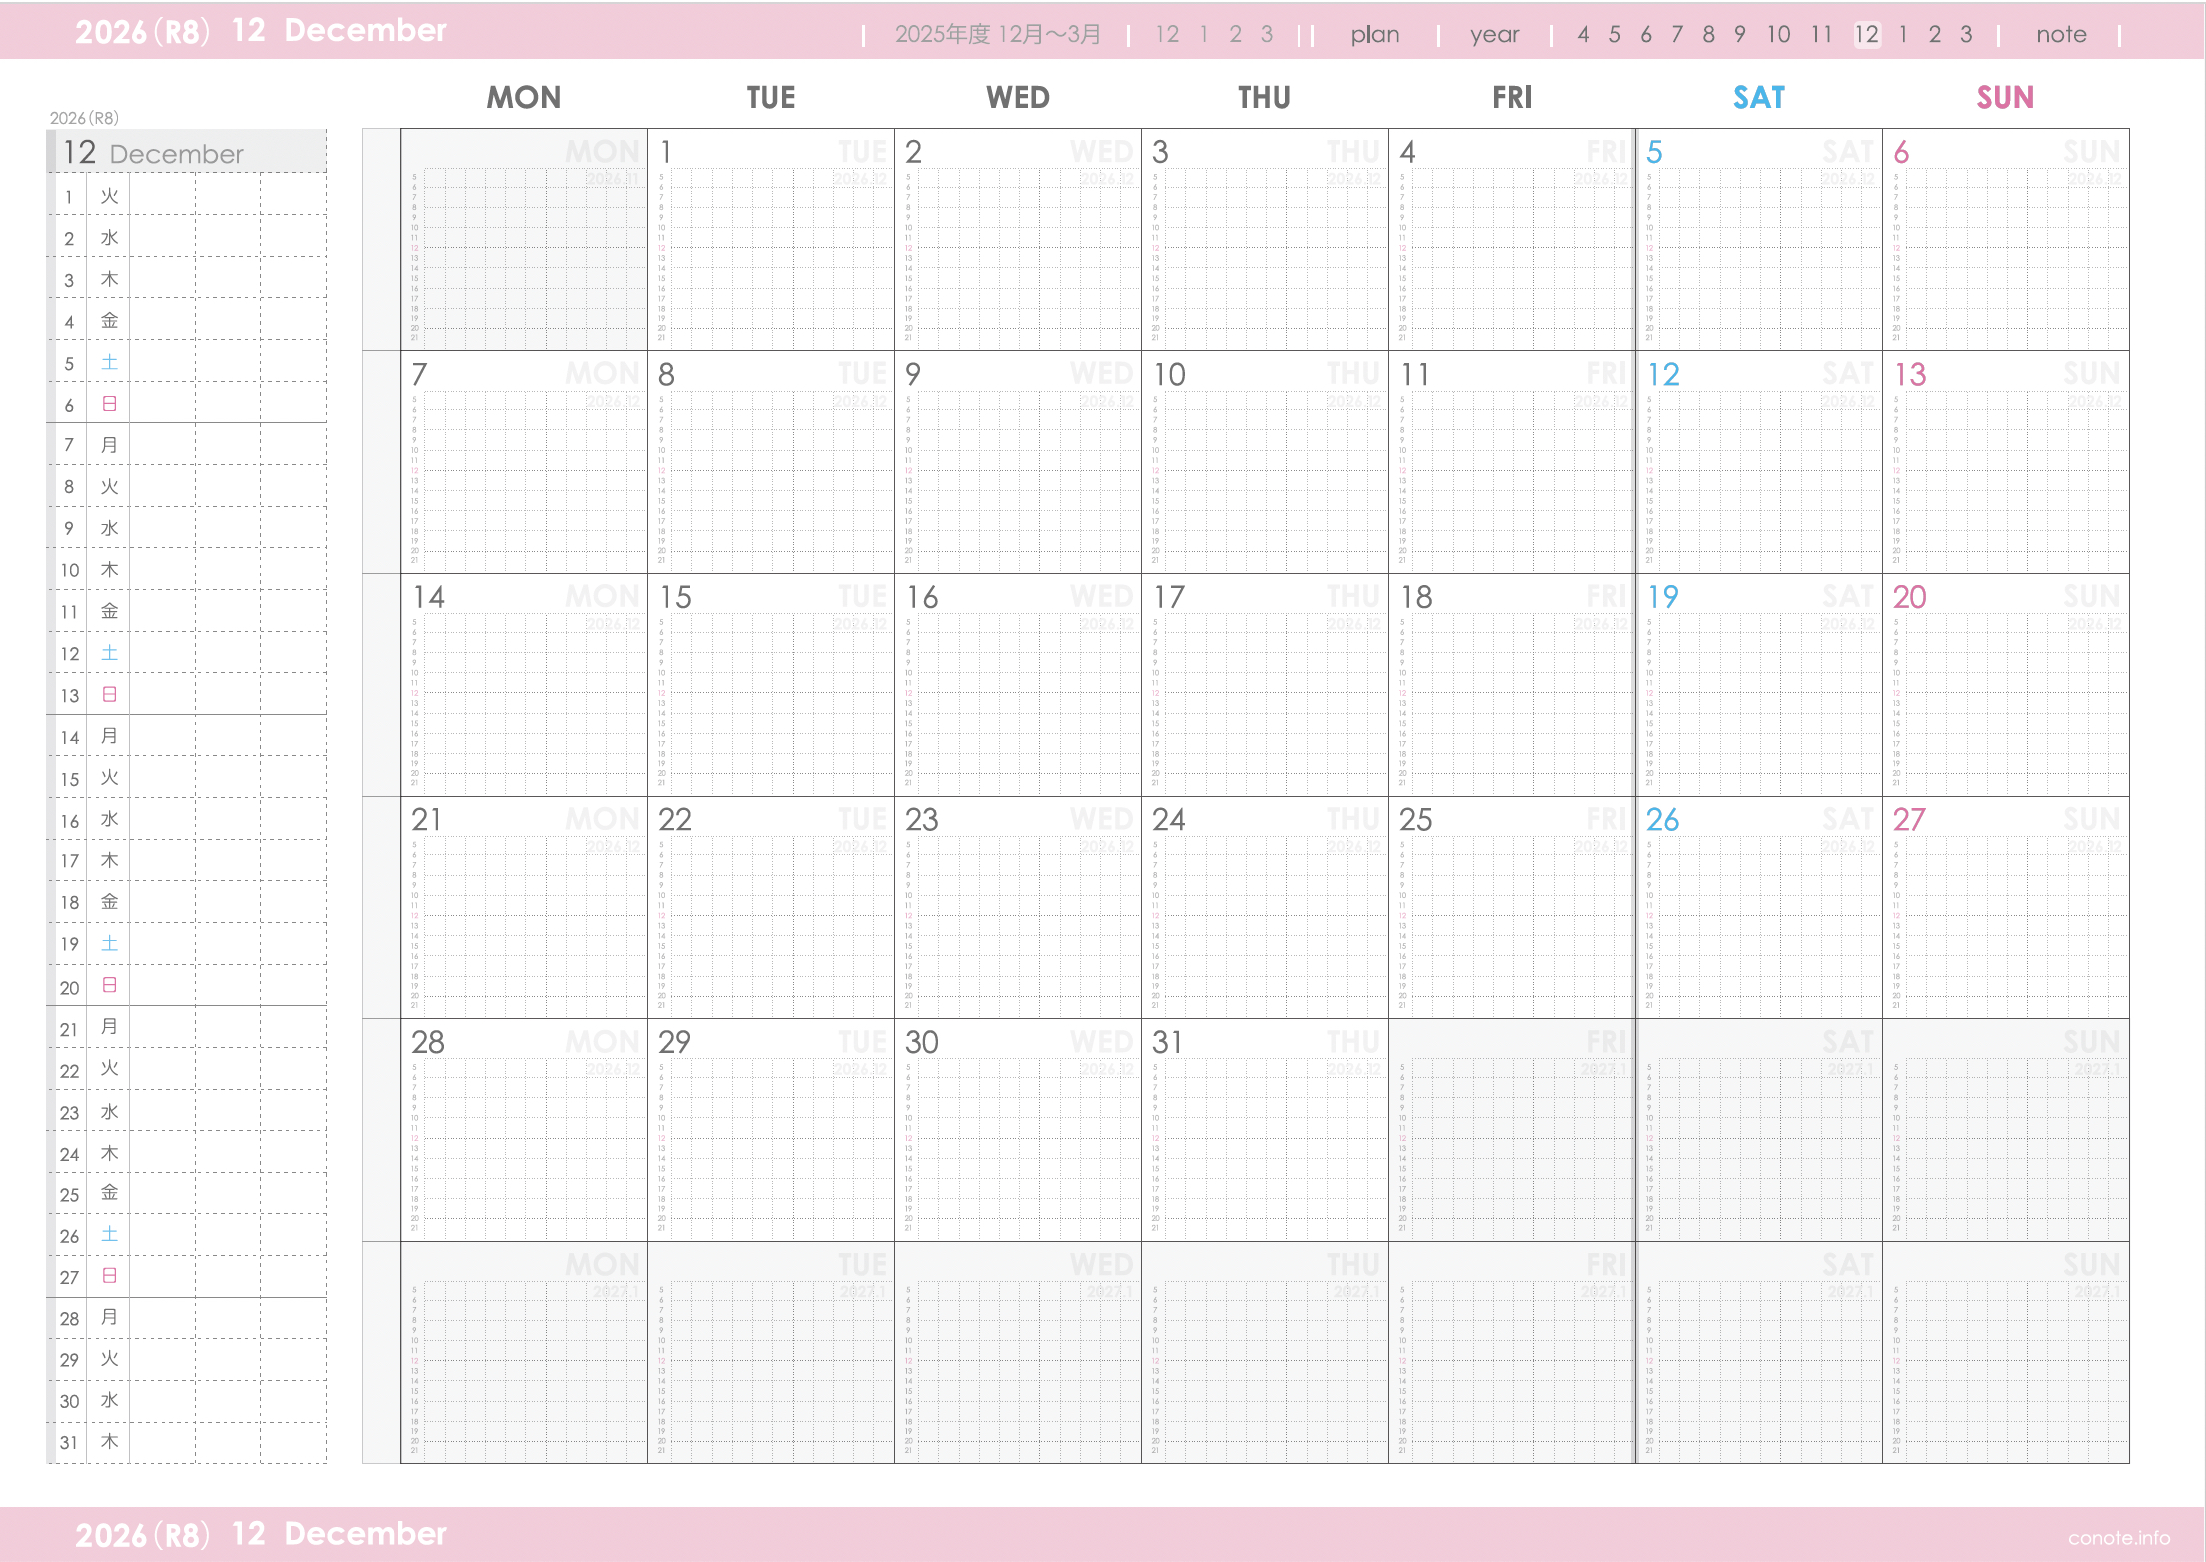
Task: Click day 16 Wednesday cell in grid
Action: (x=1017, y=685)
